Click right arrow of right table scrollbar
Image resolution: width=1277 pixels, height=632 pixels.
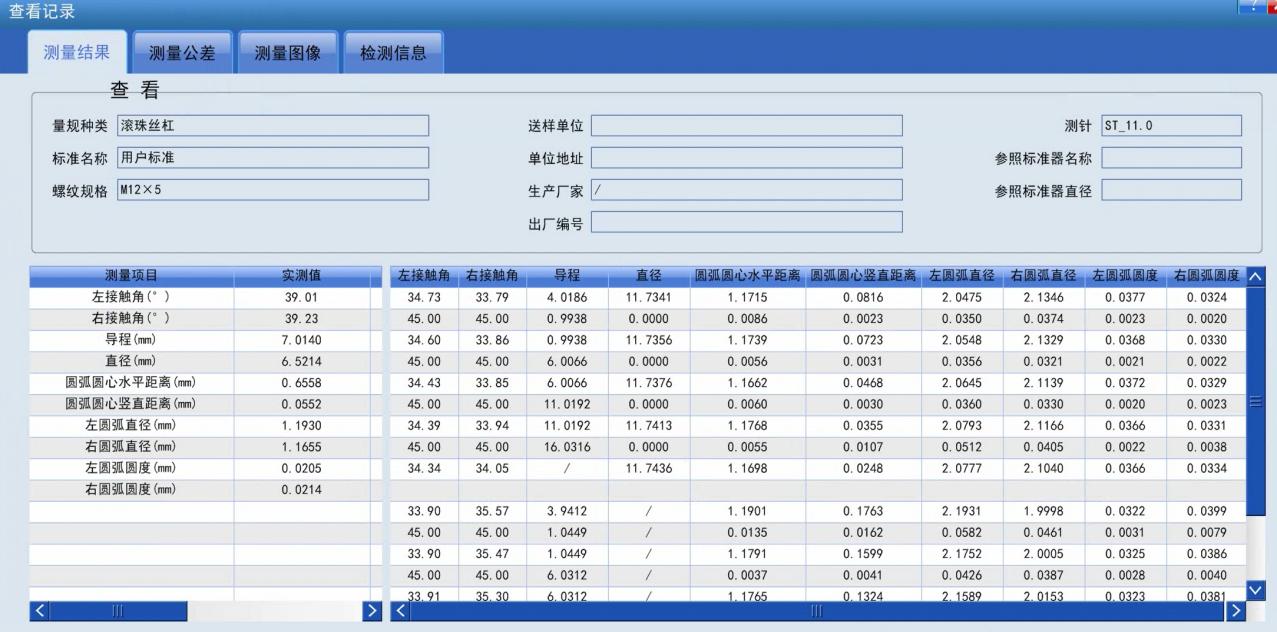coord(1238,610)
